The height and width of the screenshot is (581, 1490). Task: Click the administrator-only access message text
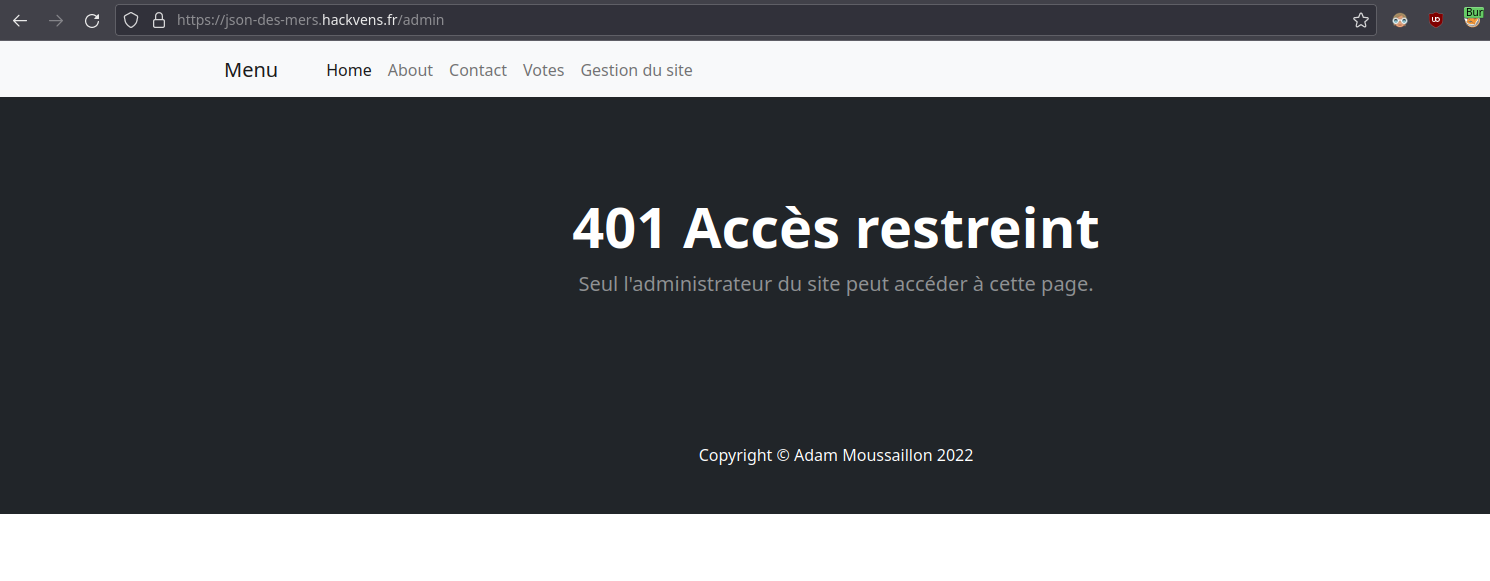835,284
